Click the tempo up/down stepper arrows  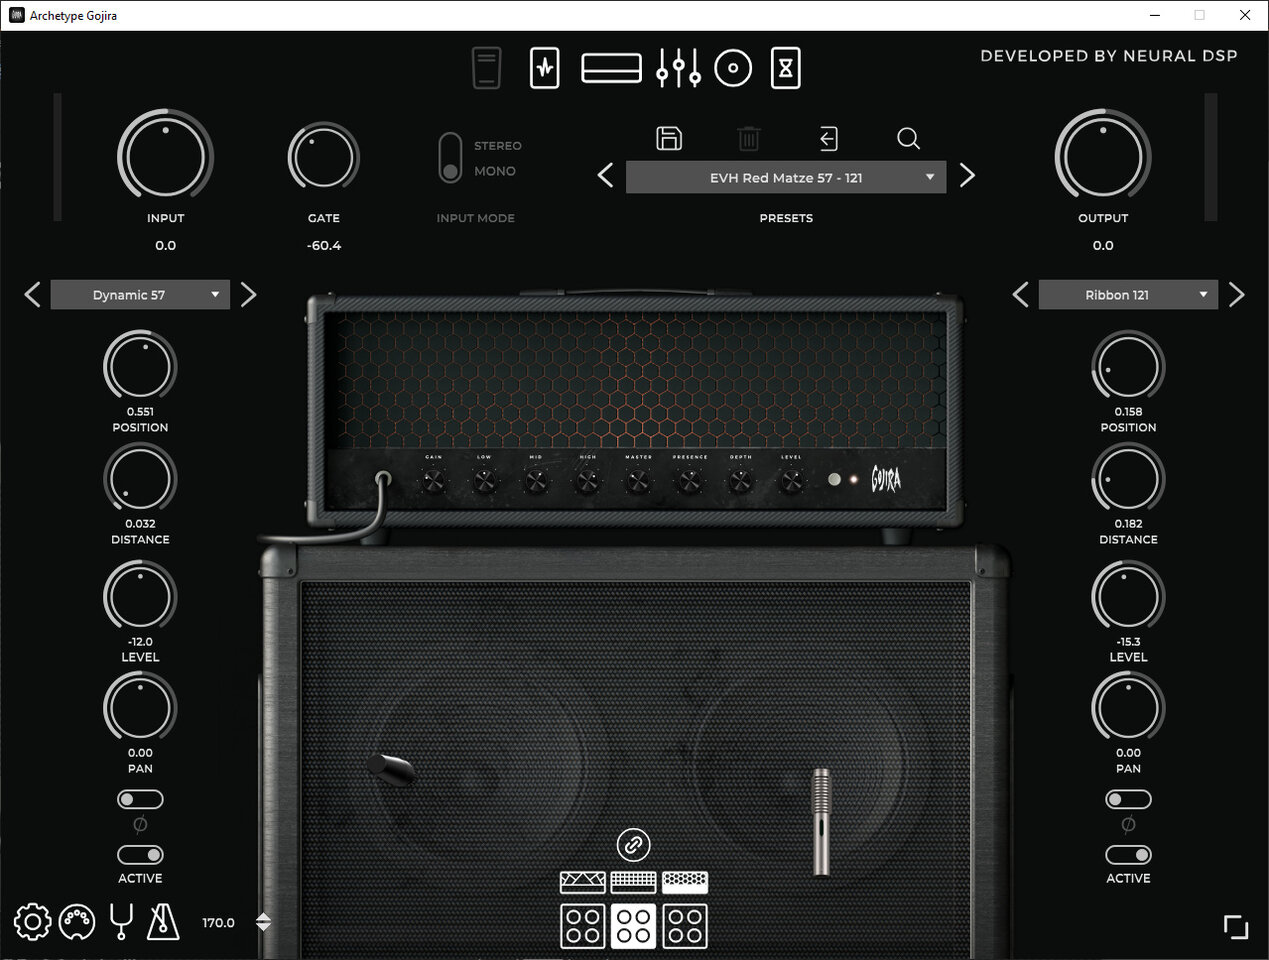263,922
